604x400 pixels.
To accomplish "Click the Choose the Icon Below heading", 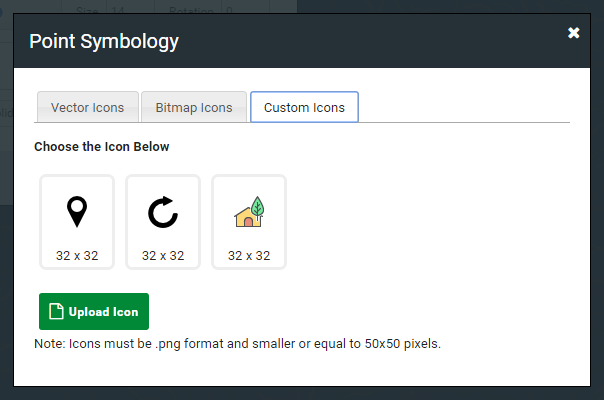I will tap(102, 147).
